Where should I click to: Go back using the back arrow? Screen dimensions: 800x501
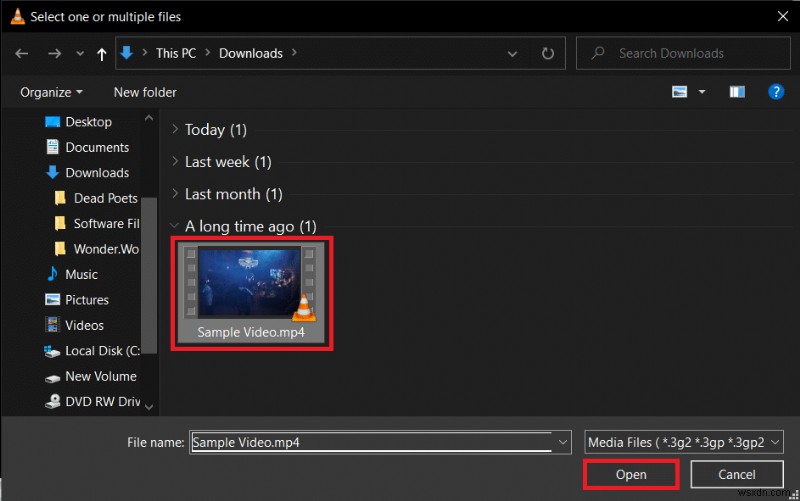(x=21, y=53)
